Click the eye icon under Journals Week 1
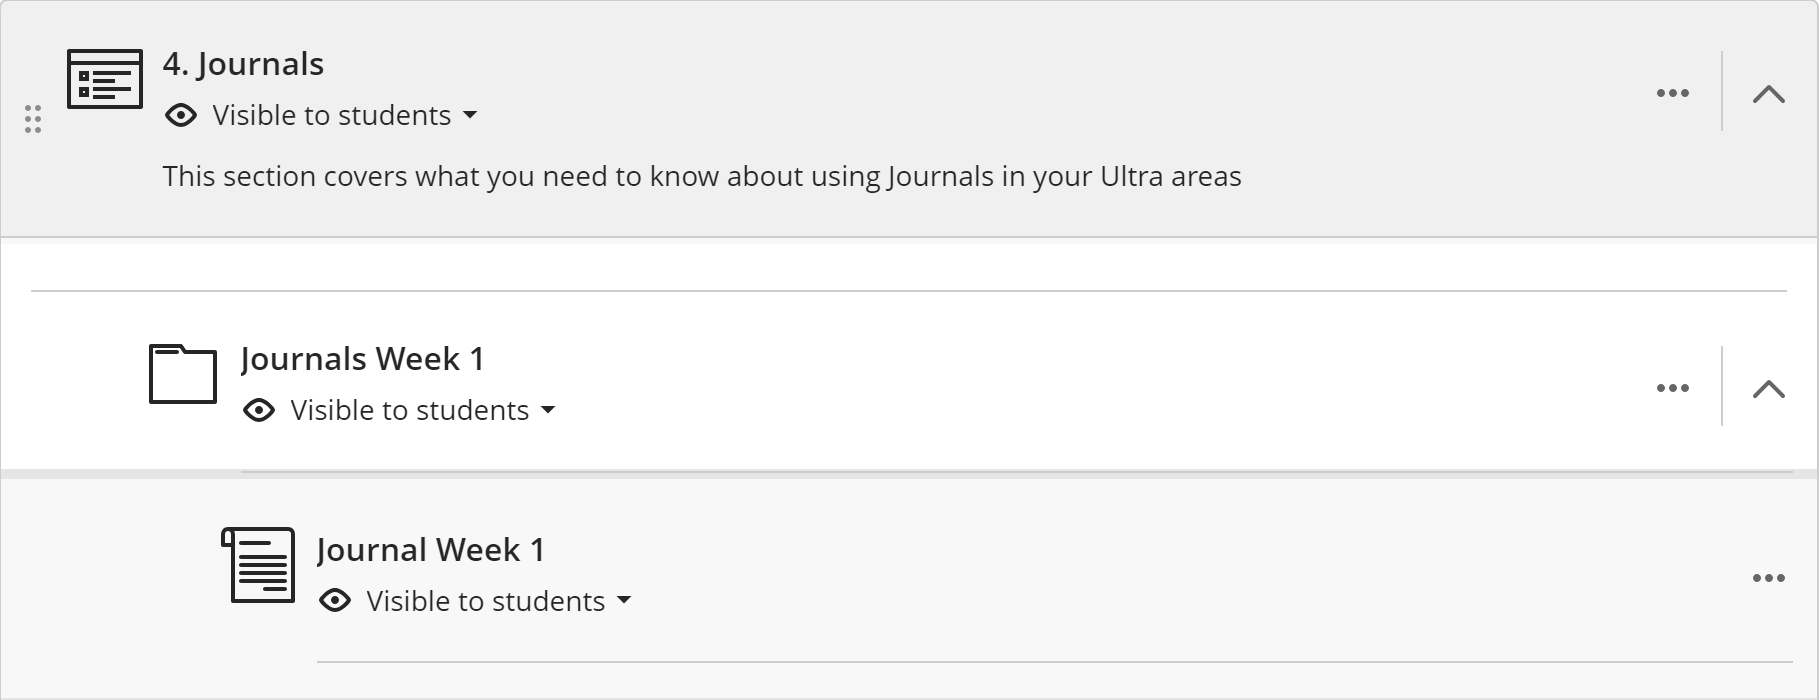This screenshot has height=700, width=1820. [x=259, y=410]
